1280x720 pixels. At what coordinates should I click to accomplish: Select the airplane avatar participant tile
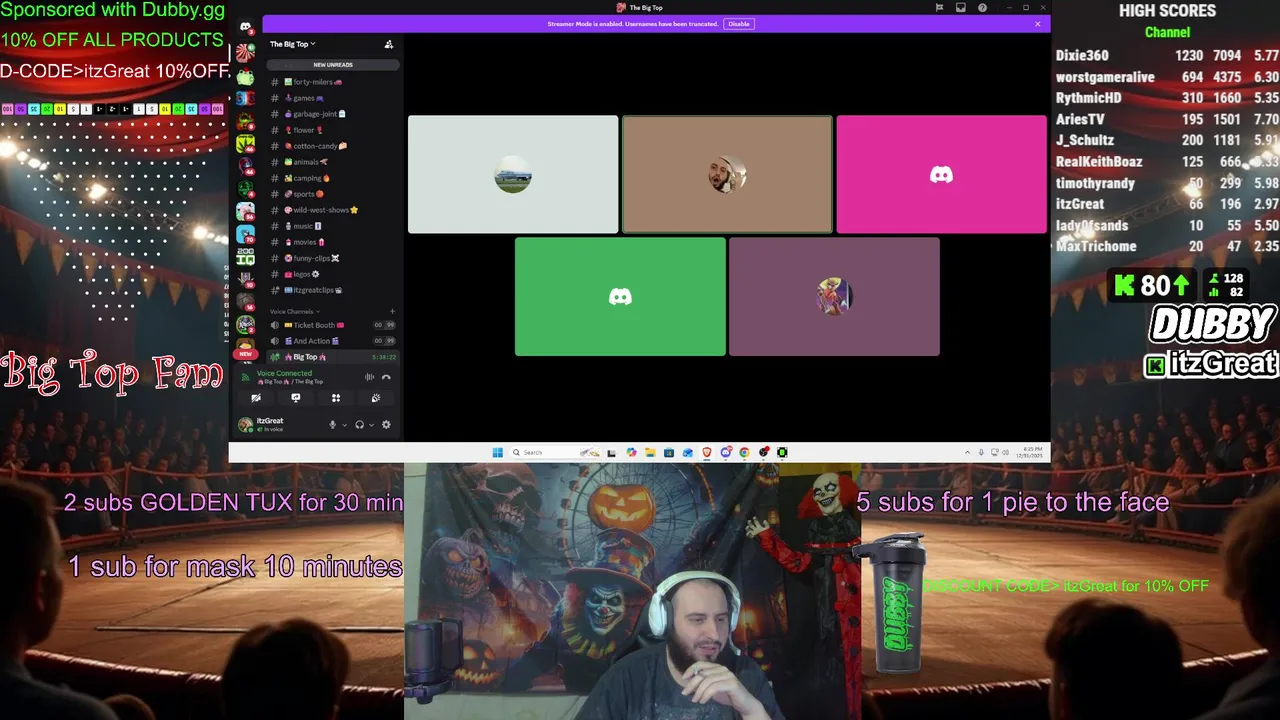click(x=513, y=175)
